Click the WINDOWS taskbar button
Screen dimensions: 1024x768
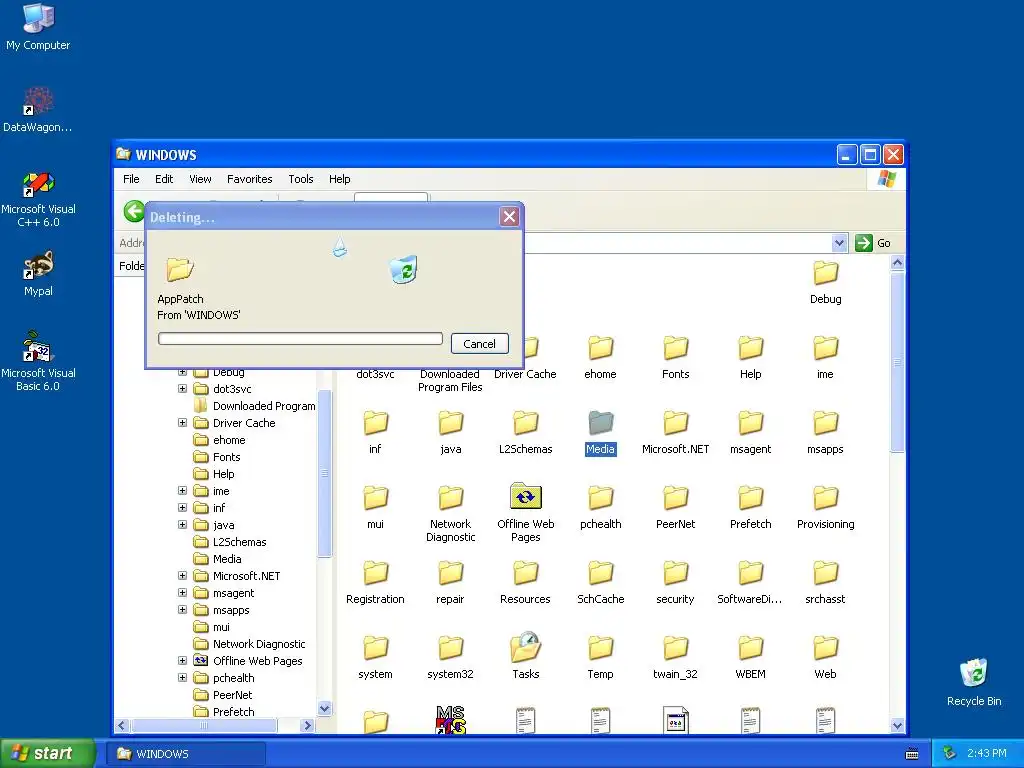click(x=186, y=754)
